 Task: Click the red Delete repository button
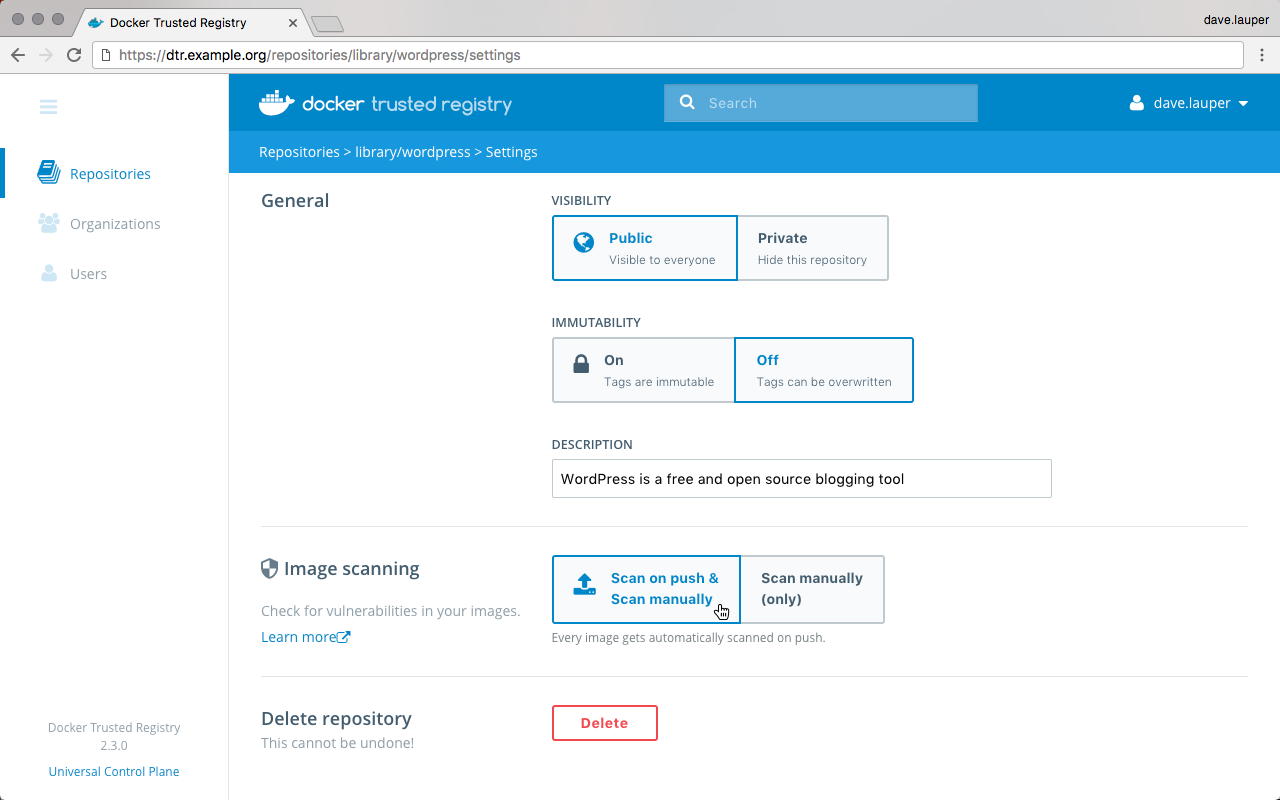tap(604, 723)
